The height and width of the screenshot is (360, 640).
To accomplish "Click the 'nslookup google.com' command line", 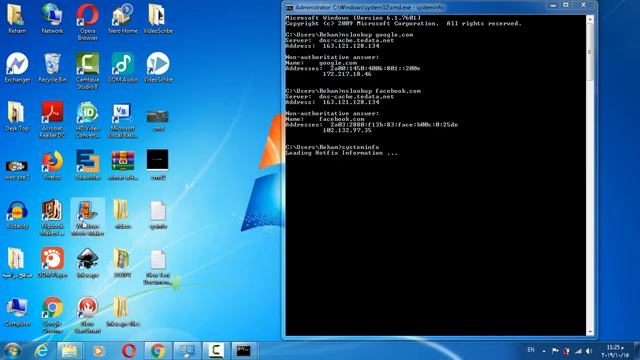I will [x=349, y=35].
